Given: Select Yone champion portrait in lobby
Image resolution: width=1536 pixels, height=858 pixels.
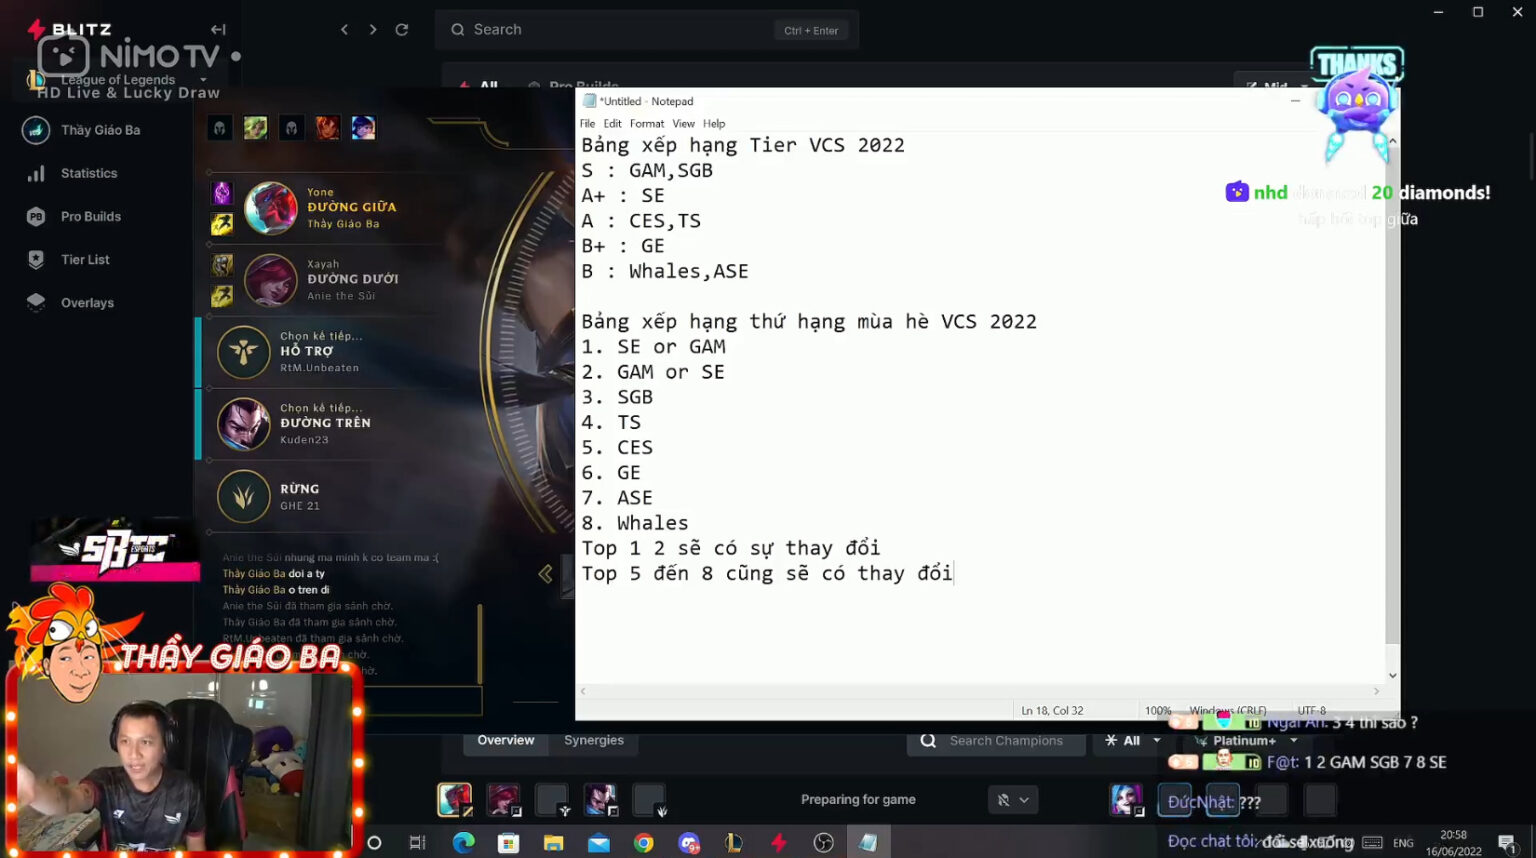Looking at the screenshot, I should 271,208.
